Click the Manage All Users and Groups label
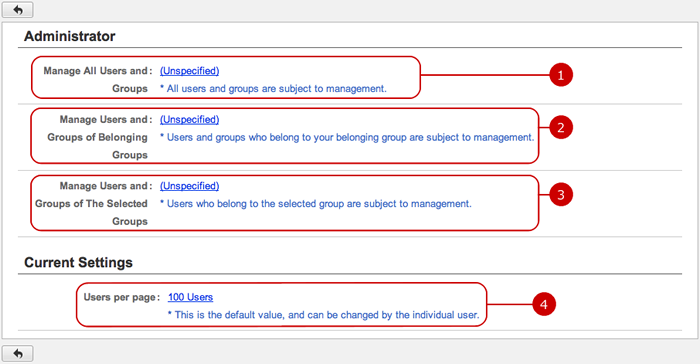 [97, 79]
